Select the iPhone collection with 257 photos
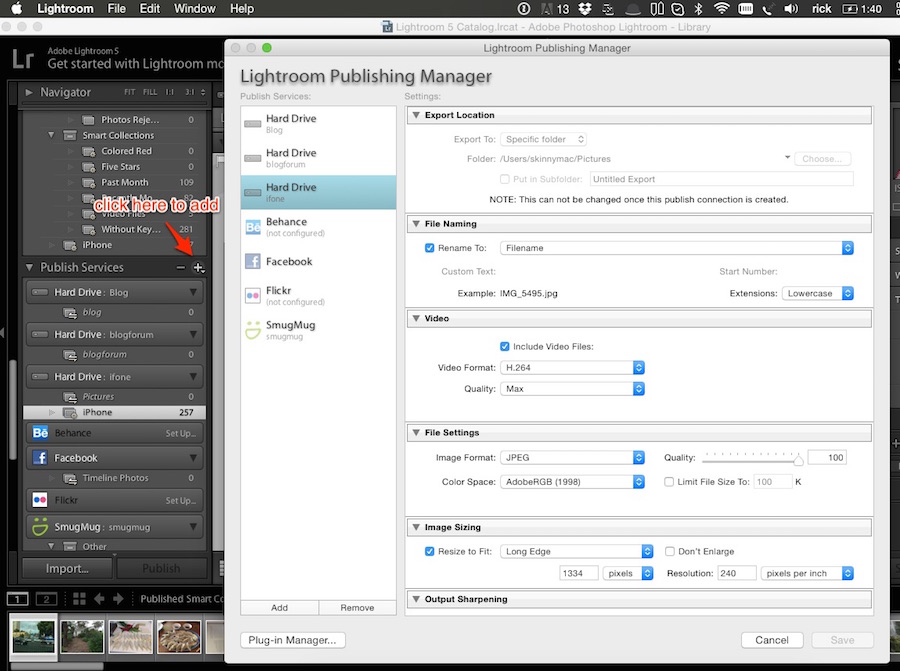The image size is (900, 671). (114, 412)
